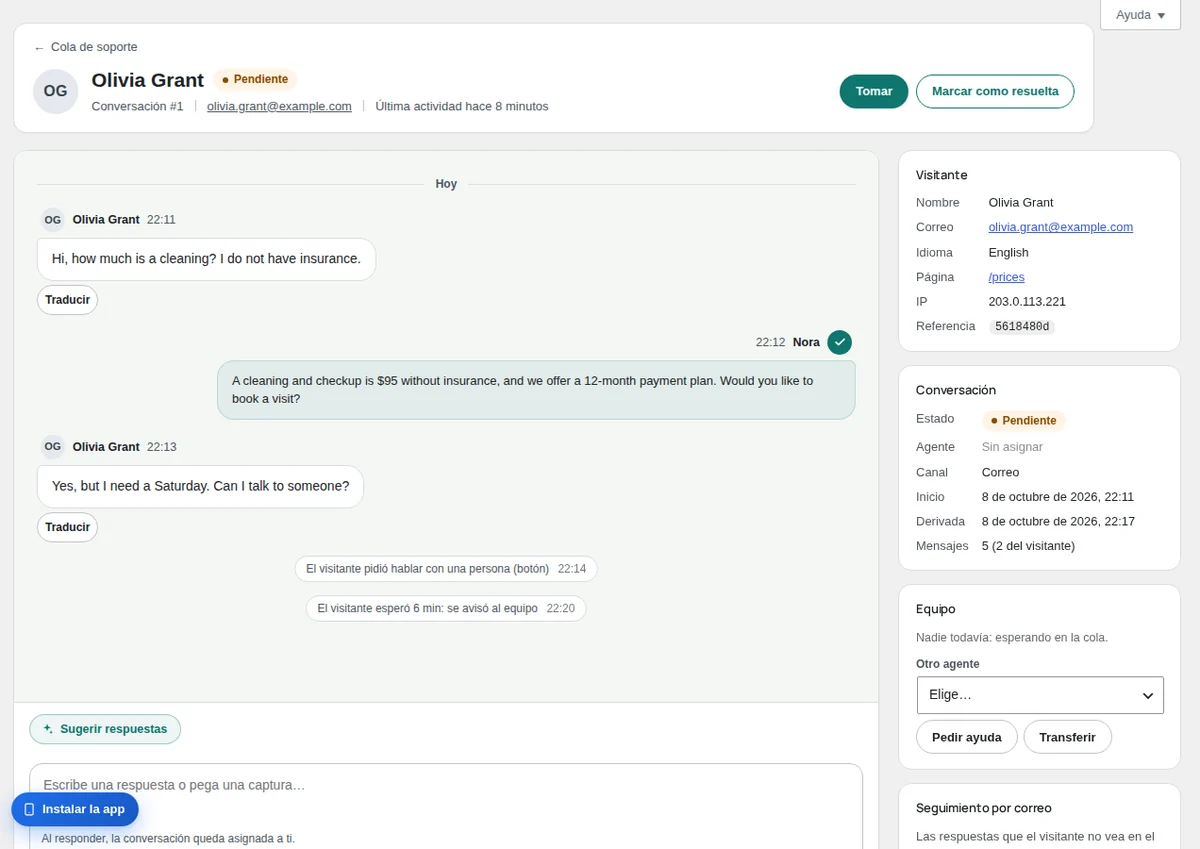
Task: Go back to Cola de soporte
Action: (86, 47)
